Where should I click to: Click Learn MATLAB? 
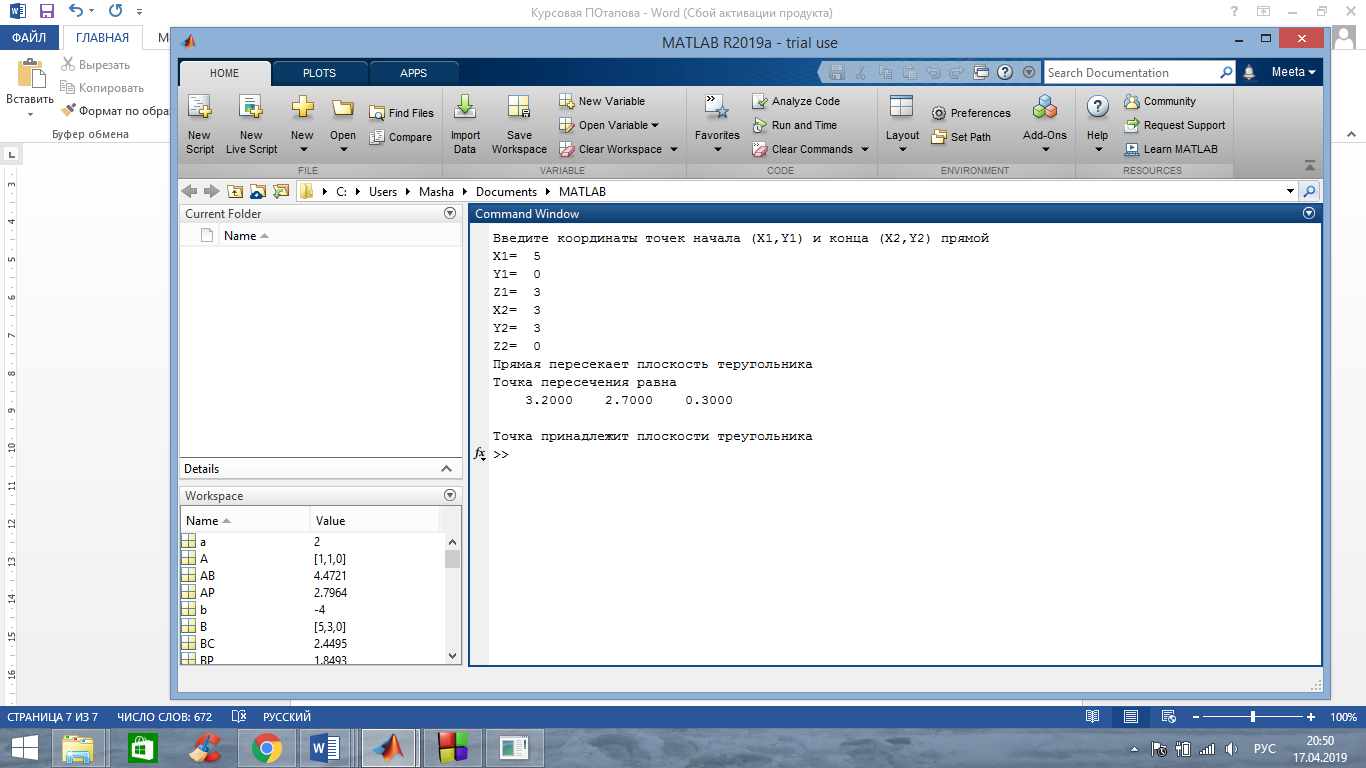1170,149
